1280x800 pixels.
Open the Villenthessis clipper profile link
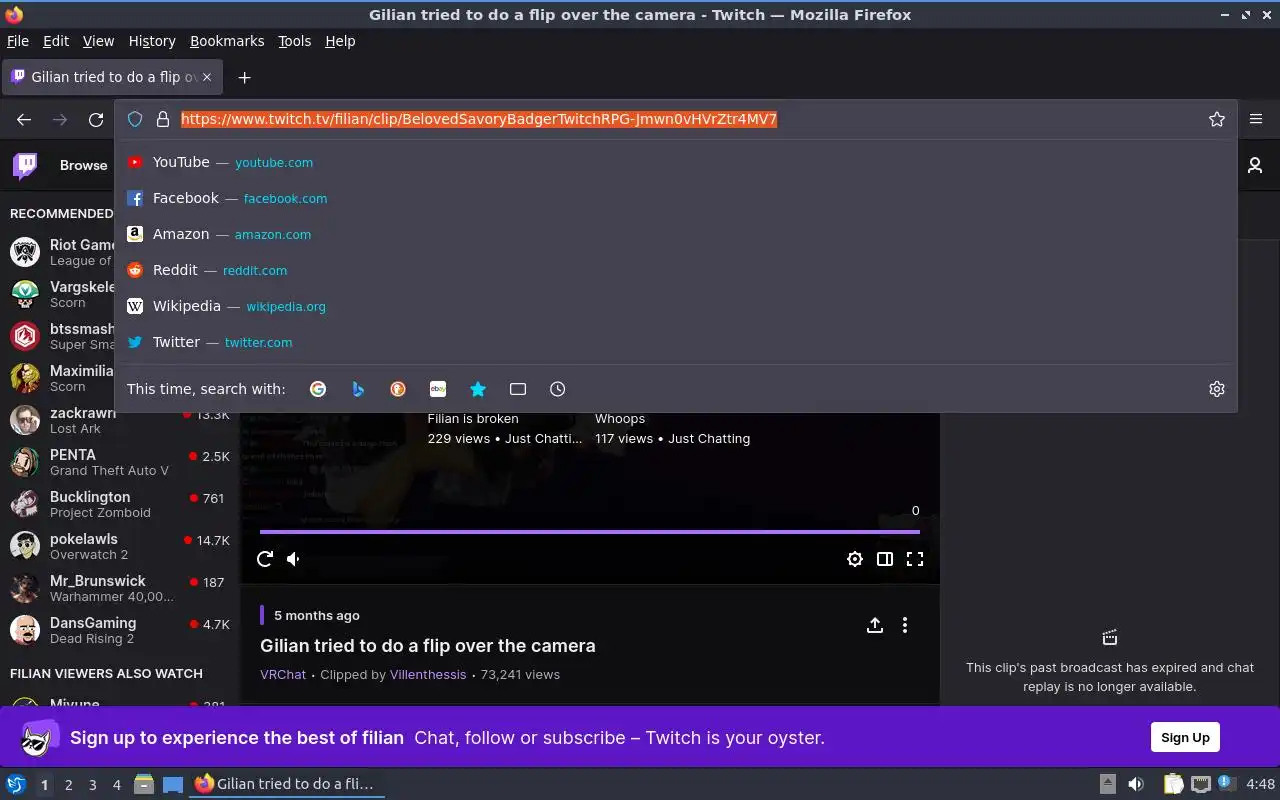(x=428, y=674)
